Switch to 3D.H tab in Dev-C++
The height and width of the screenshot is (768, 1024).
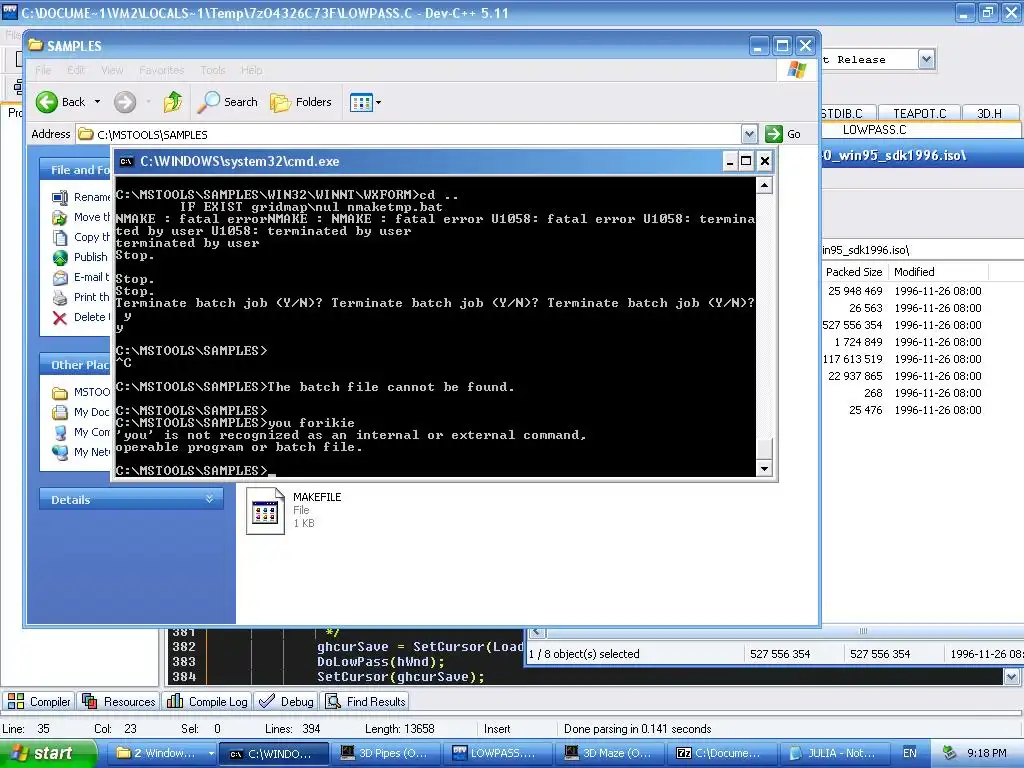(x=989, y=114)
